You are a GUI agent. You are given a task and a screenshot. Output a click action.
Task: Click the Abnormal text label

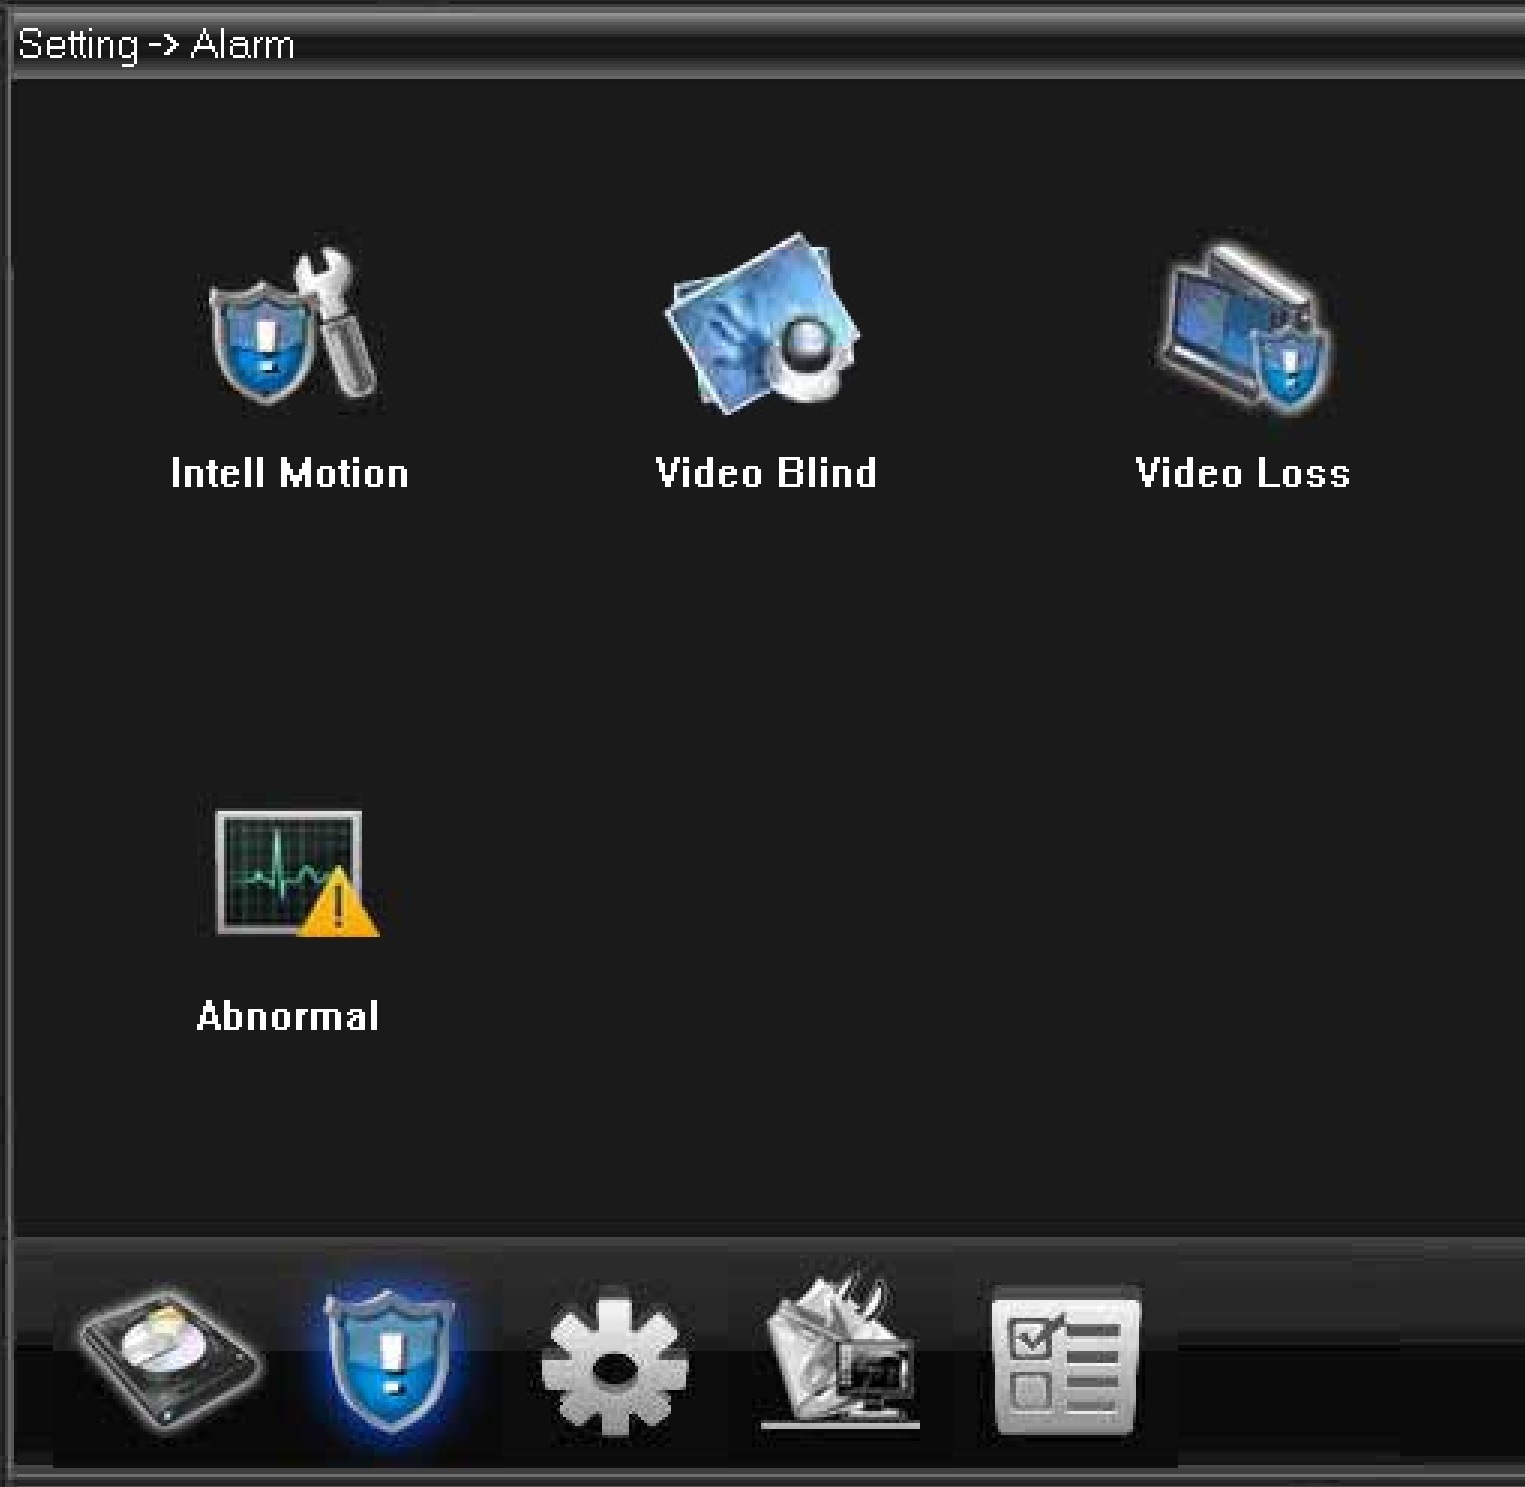click(288, 1016)
